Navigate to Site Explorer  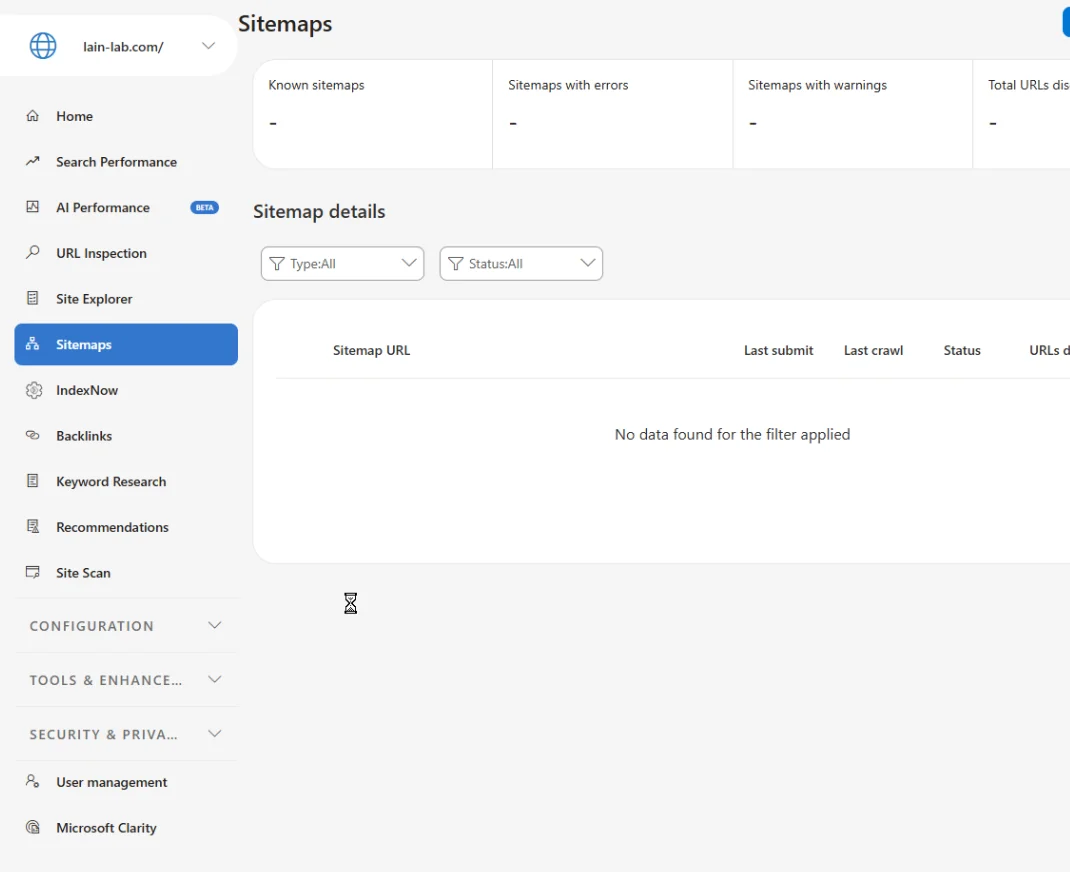click(94, 299)
